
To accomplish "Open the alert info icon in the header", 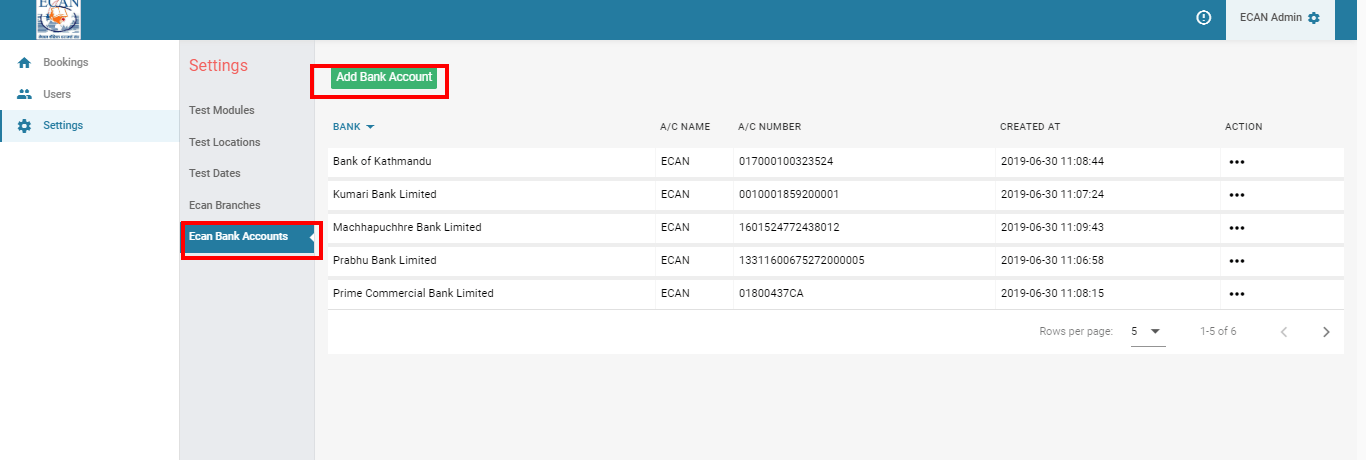I will coord(1204,18).
